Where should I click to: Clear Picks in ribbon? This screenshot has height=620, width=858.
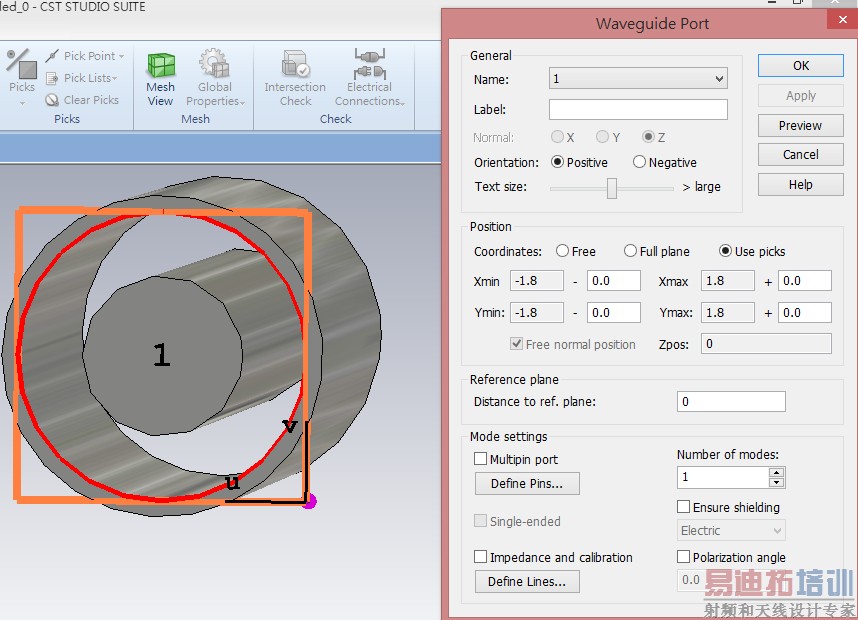[82, 100]
